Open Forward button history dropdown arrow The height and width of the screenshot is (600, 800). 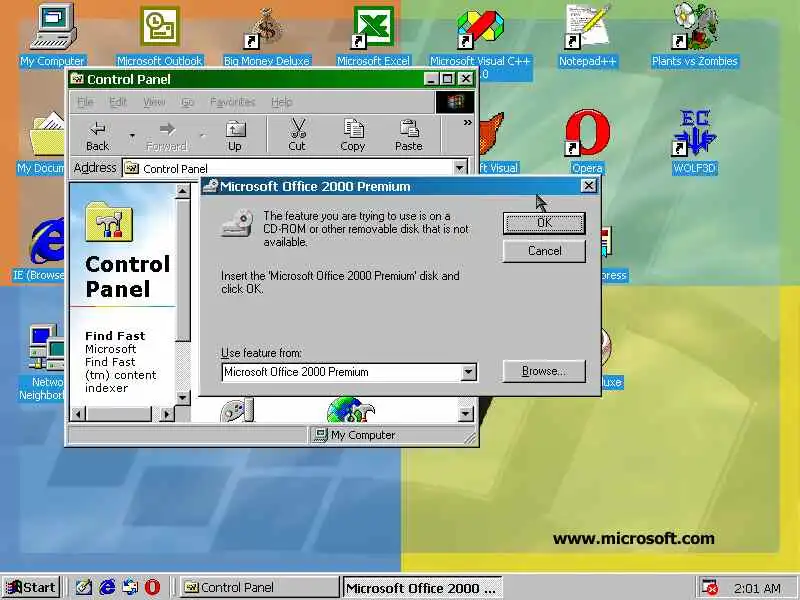click(x=203, y=136)
